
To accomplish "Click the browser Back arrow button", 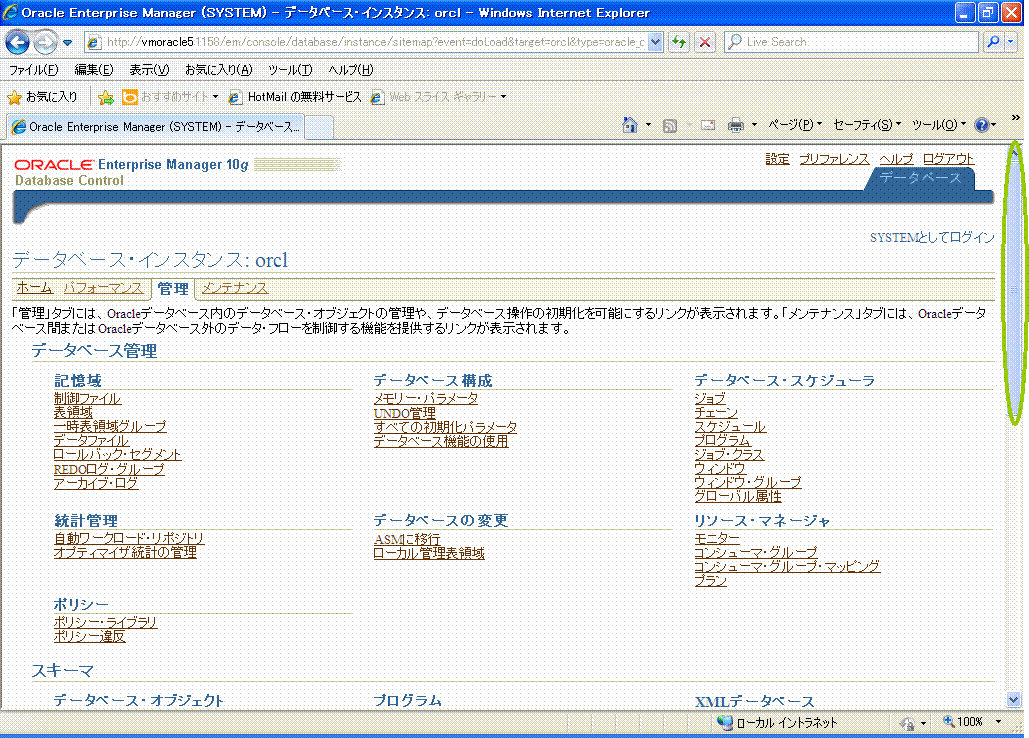I will (18, 43).
